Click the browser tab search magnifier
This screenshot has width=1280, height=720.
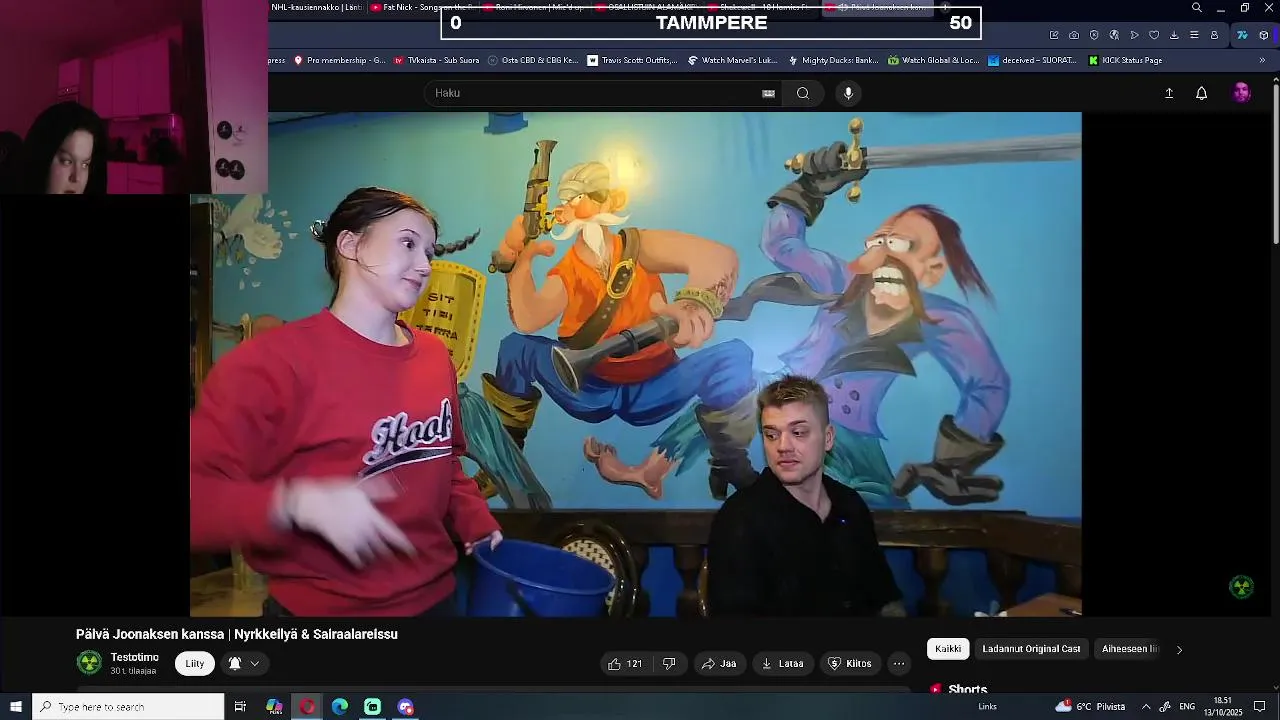[1197, 8]
